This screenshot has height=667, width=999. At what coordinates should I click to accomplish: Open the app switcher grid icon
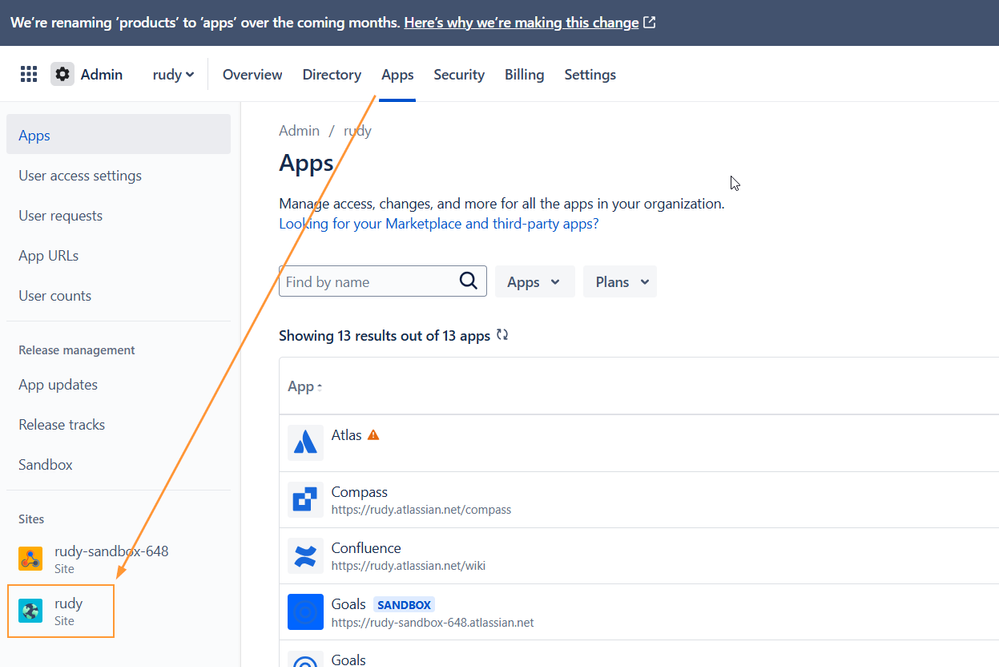tap(29, 75)
